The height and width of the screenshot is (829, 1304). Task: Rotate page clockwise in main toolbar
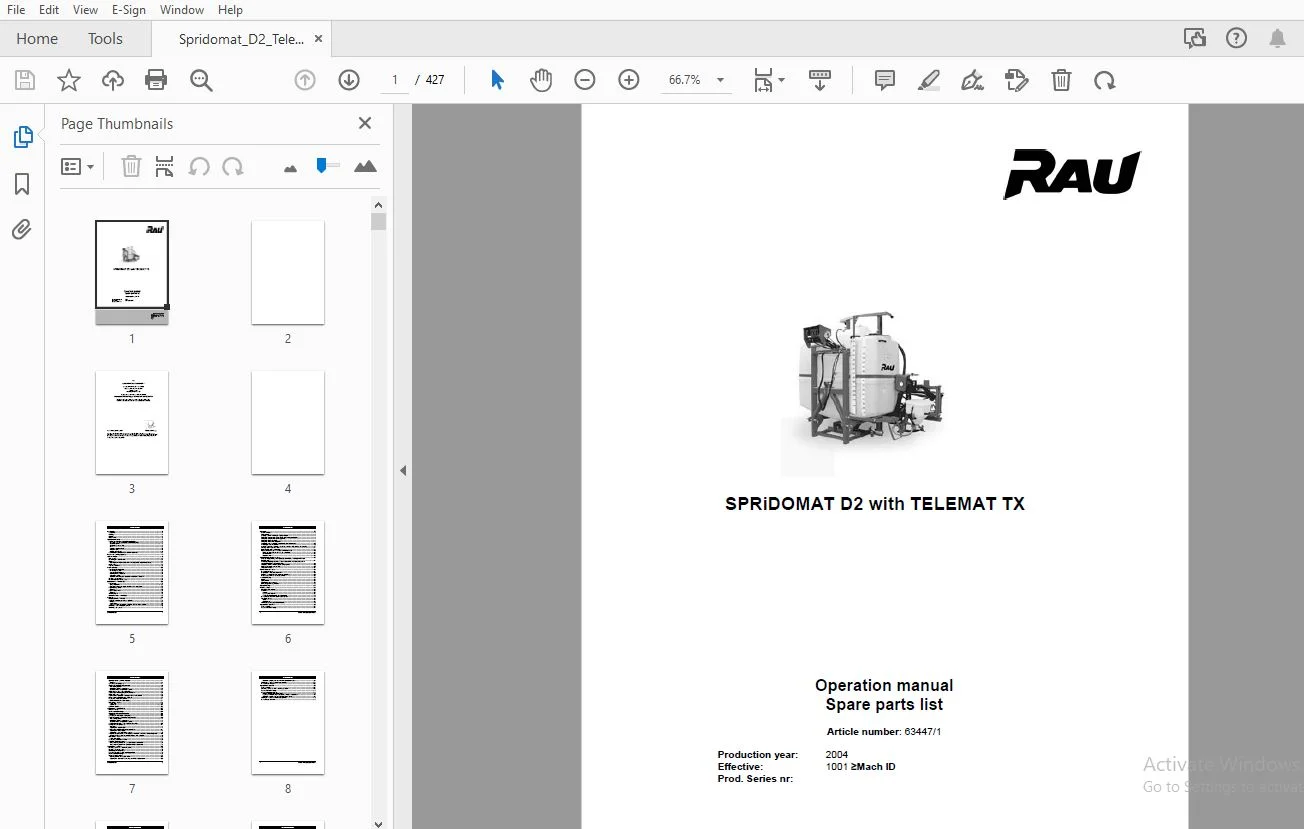click(x=1105, y=80)
